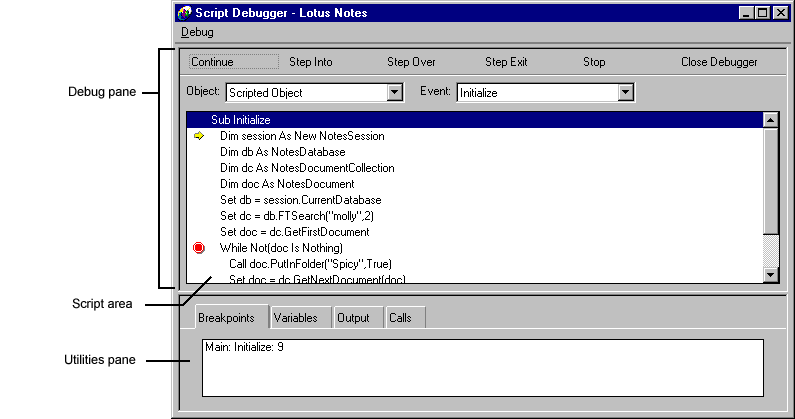The height and width of the screenshot is (419, 795).
Task: Minimize the Script Debugger window
Action: point(745,13)
